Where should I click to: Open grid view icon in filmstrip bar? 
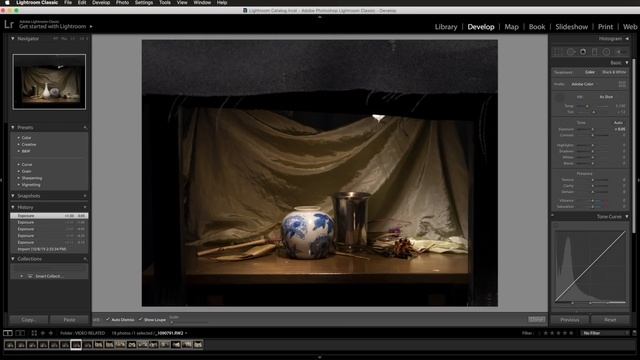click(x=34, y=333)
